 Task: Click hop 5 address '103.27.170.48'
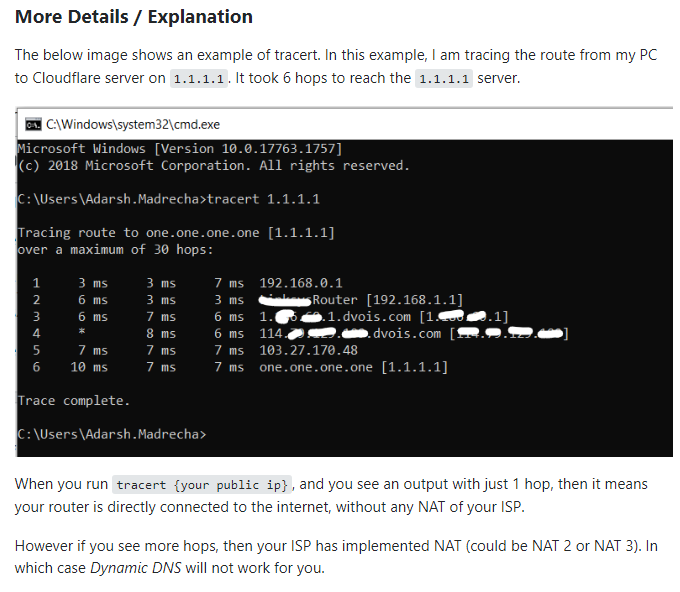308,350
